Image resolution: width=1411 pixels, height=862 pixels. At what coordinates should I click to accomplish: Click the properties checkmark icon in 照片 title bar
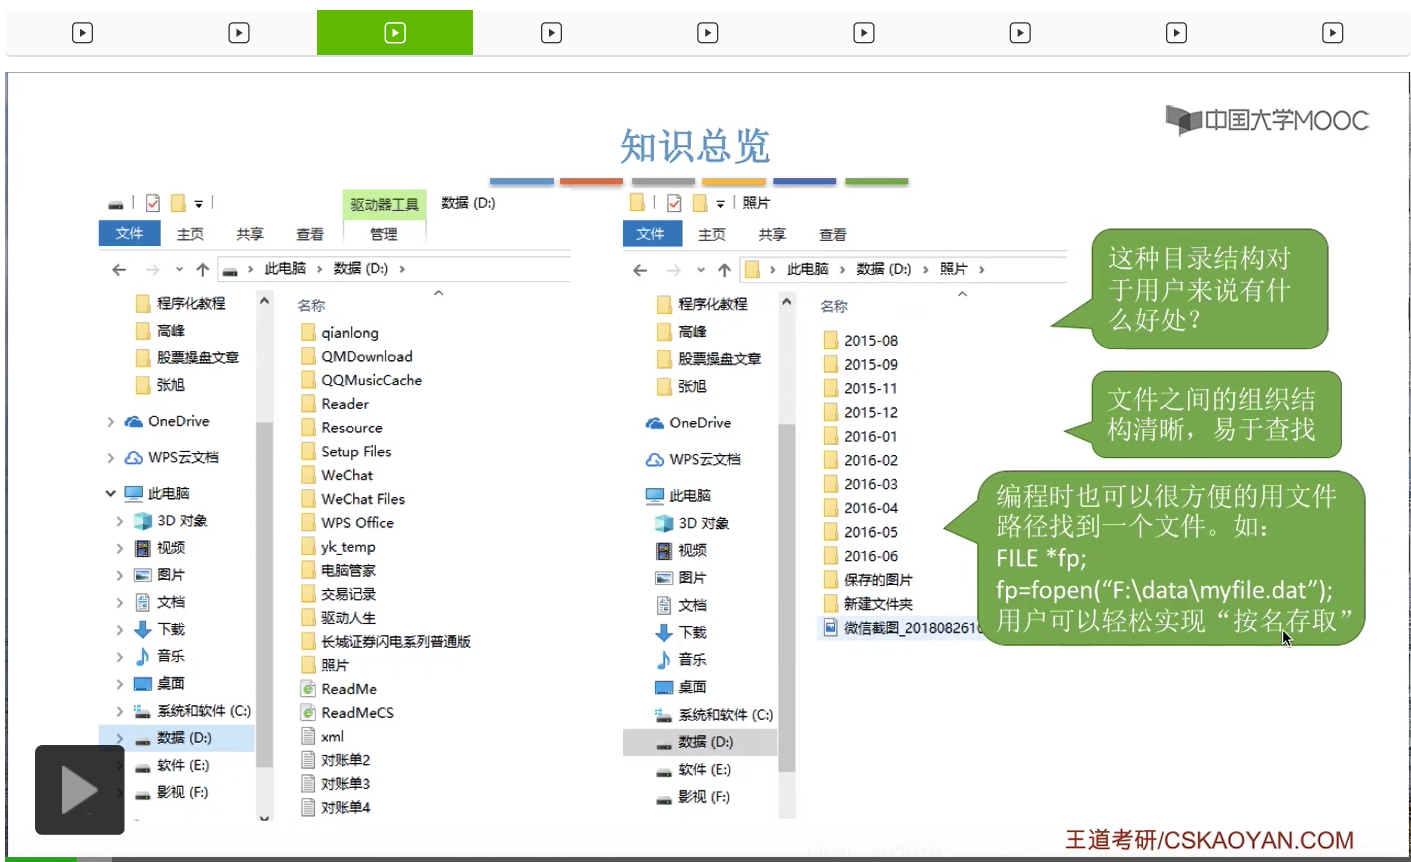[674, 203]
